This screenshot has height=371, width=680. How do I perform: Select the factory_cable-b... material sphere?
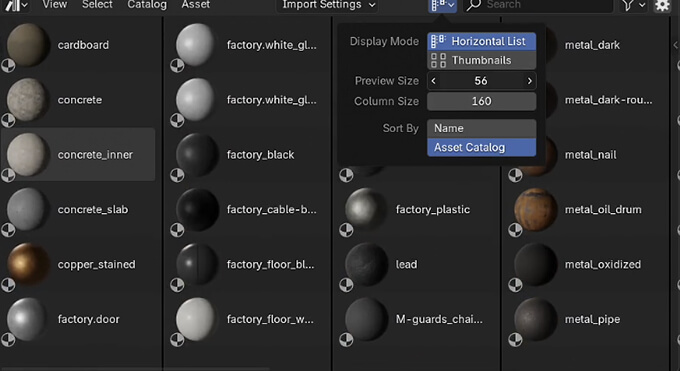[197, 210]
